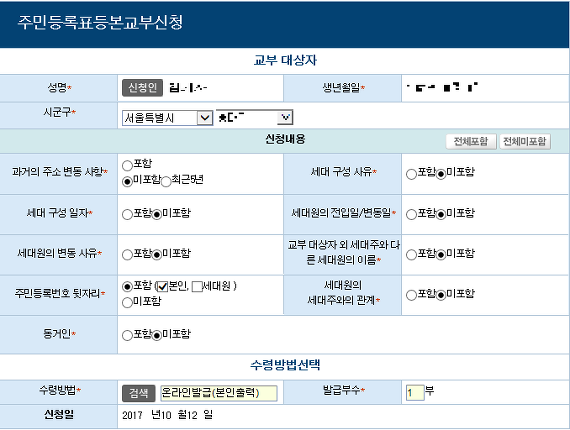Select 미포함 for 세대주와의 관계
Viewport: 570px width, 430px height.
pyautogui.click(x=441, y=295)
